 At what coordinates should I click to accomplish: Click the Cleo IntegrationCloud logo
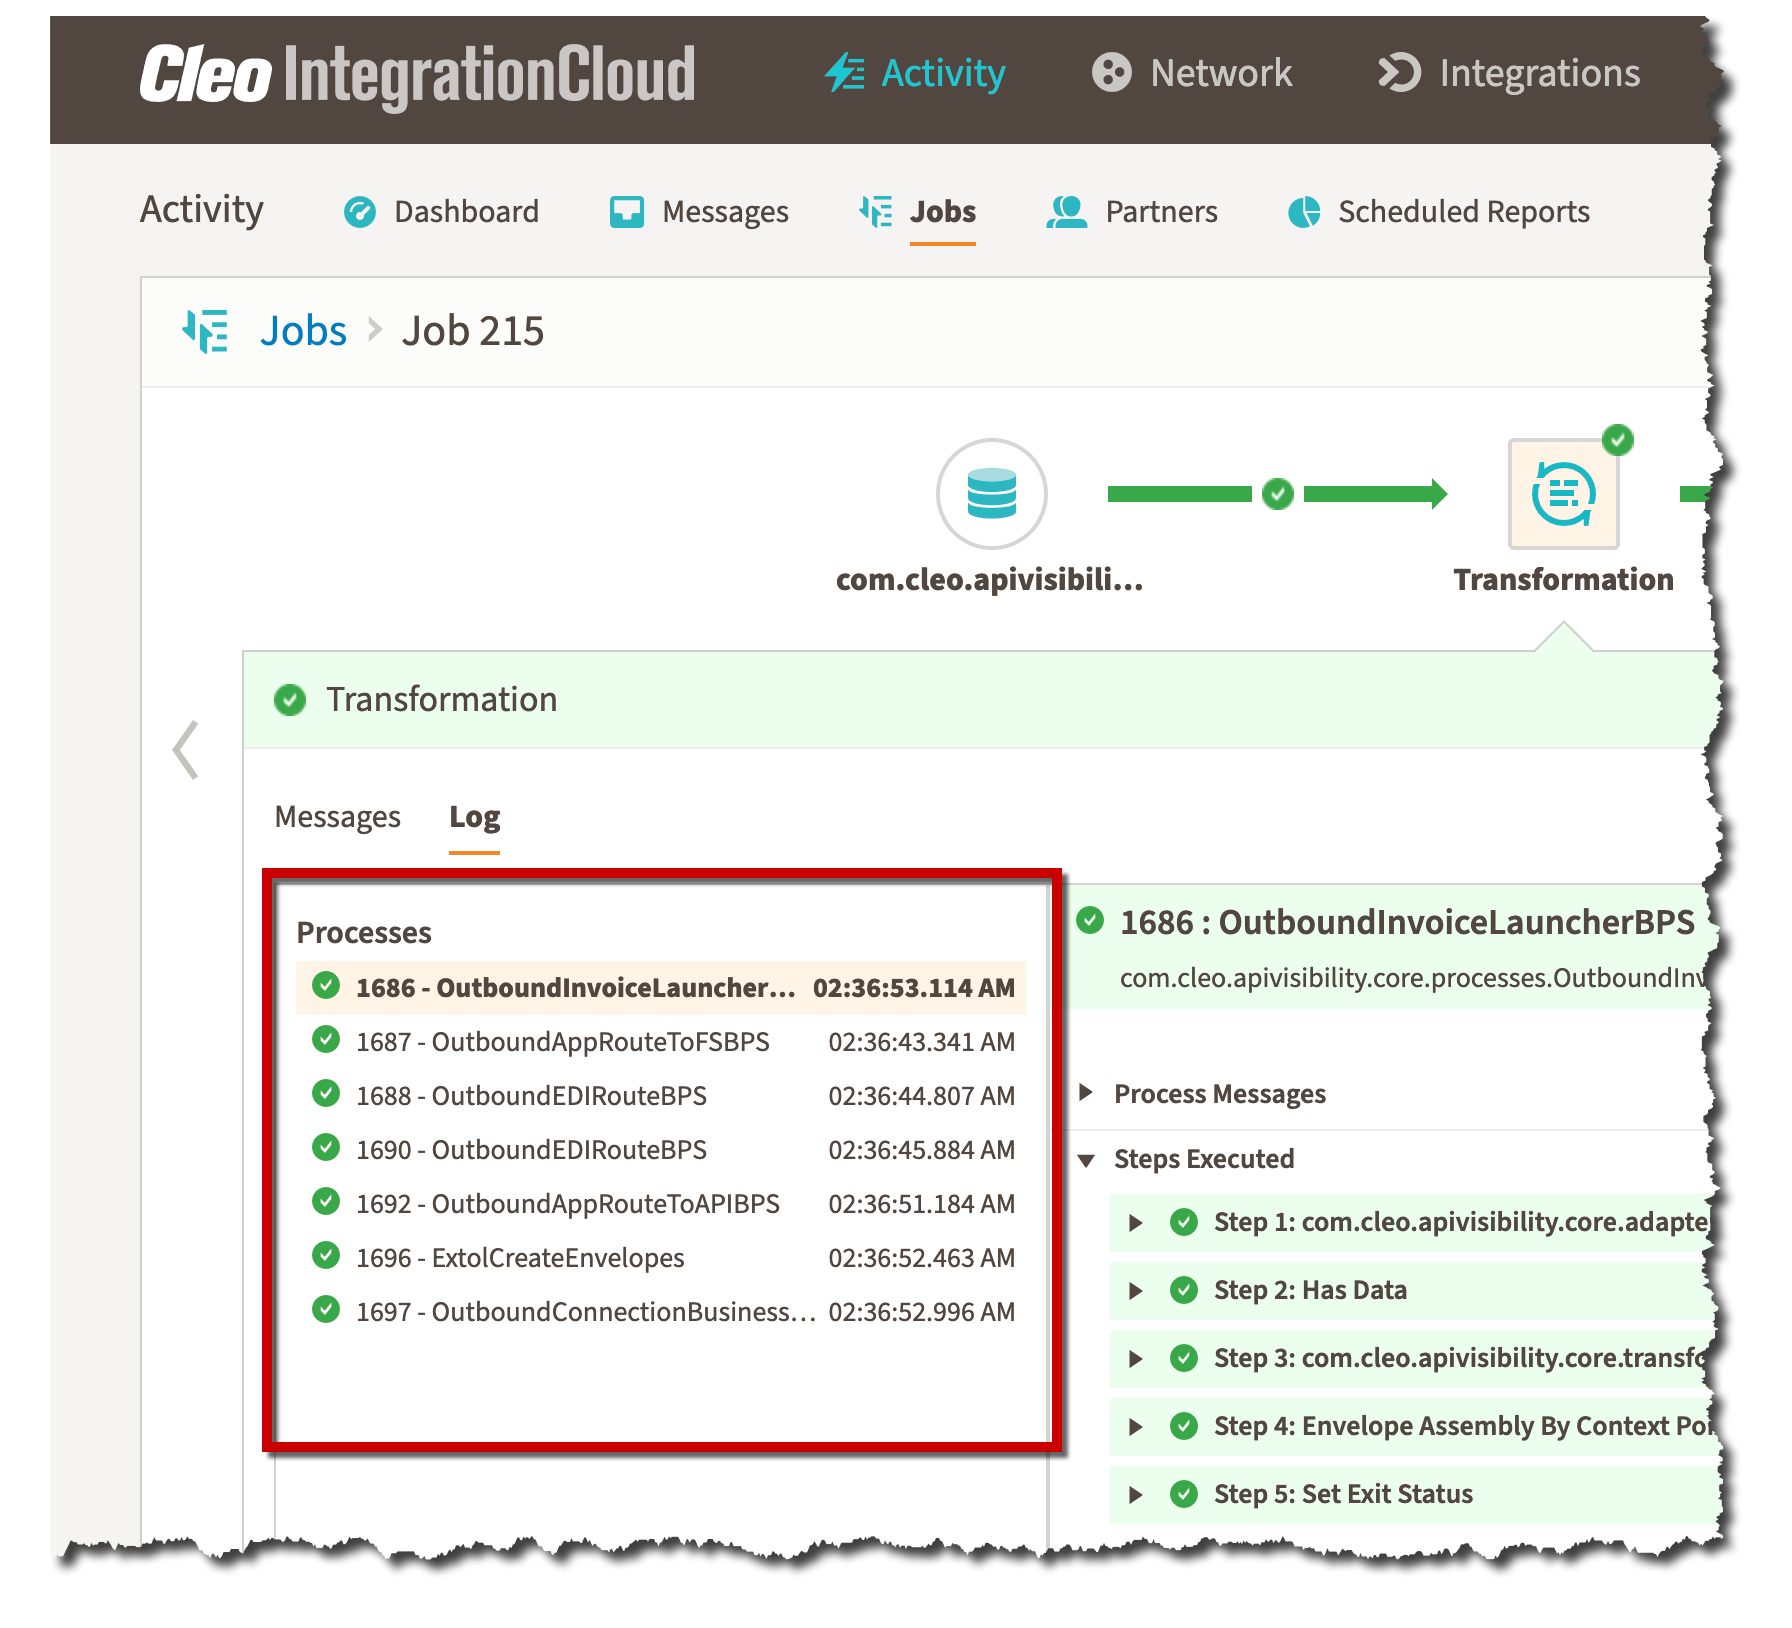click(x=417, y=75)
